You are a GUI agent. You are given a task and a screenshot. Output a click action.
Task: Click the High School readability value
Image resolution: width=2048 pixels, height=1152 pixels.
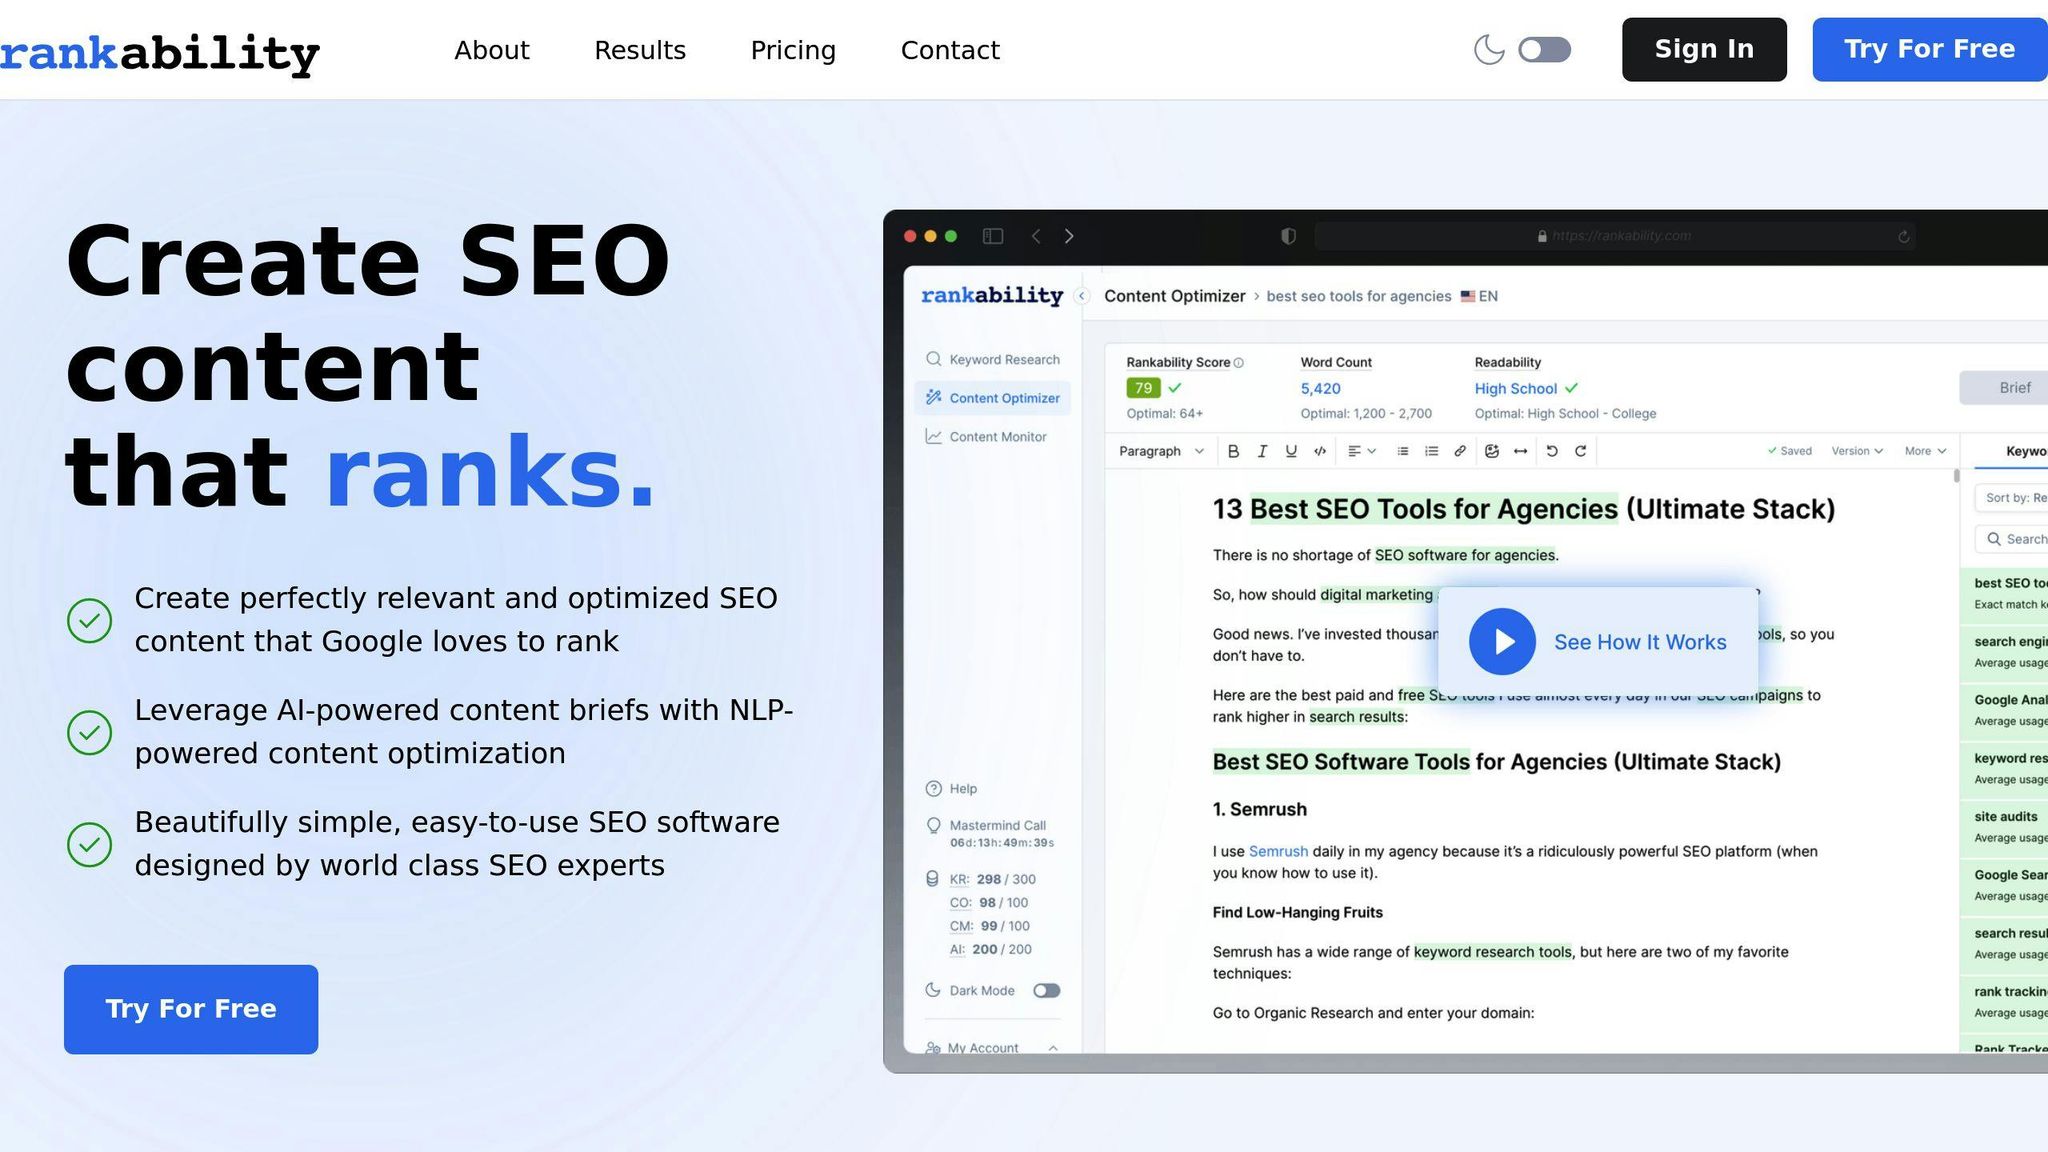1515,388
